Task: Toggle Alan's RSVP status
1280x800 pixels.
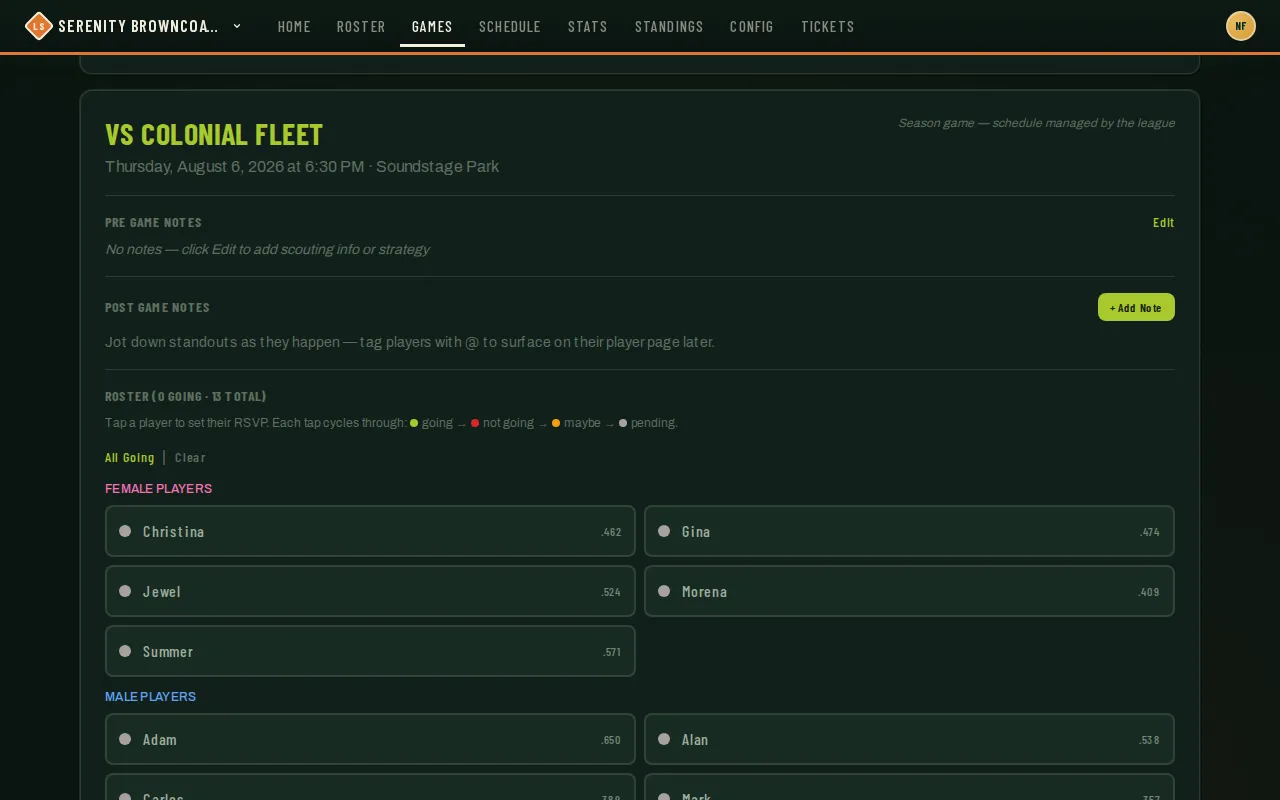Action: (909, 739)
